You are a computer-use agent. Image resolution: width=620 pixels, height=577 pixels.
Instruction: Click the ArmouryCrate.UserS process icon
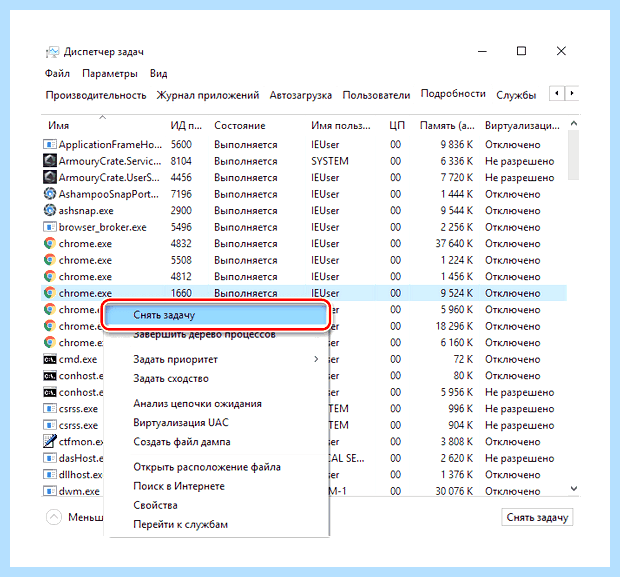(x=49, y=178)
